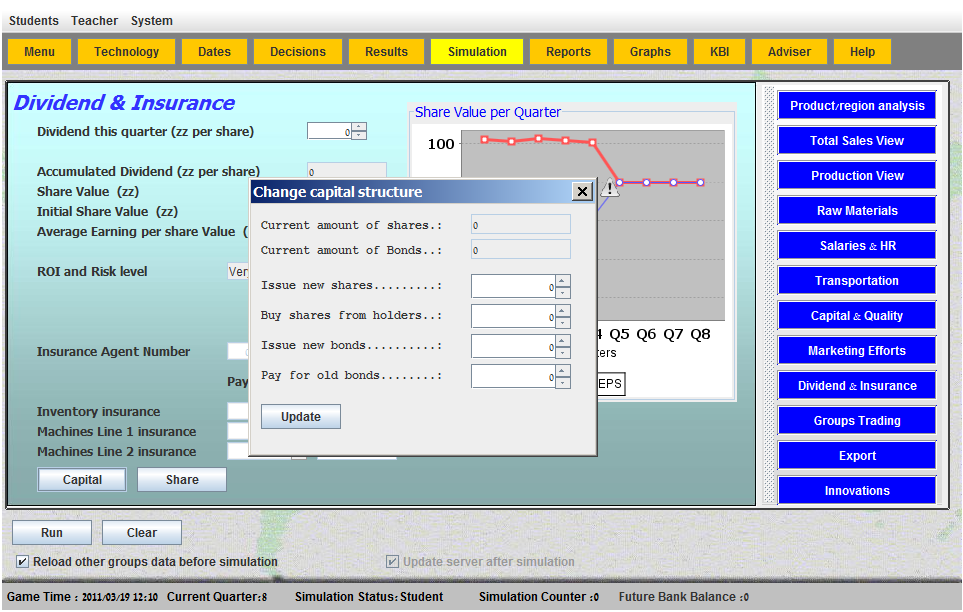This screenshot has width=963, height=612.
Task: Open the Product/region analysis view
Action: [856, 106]
